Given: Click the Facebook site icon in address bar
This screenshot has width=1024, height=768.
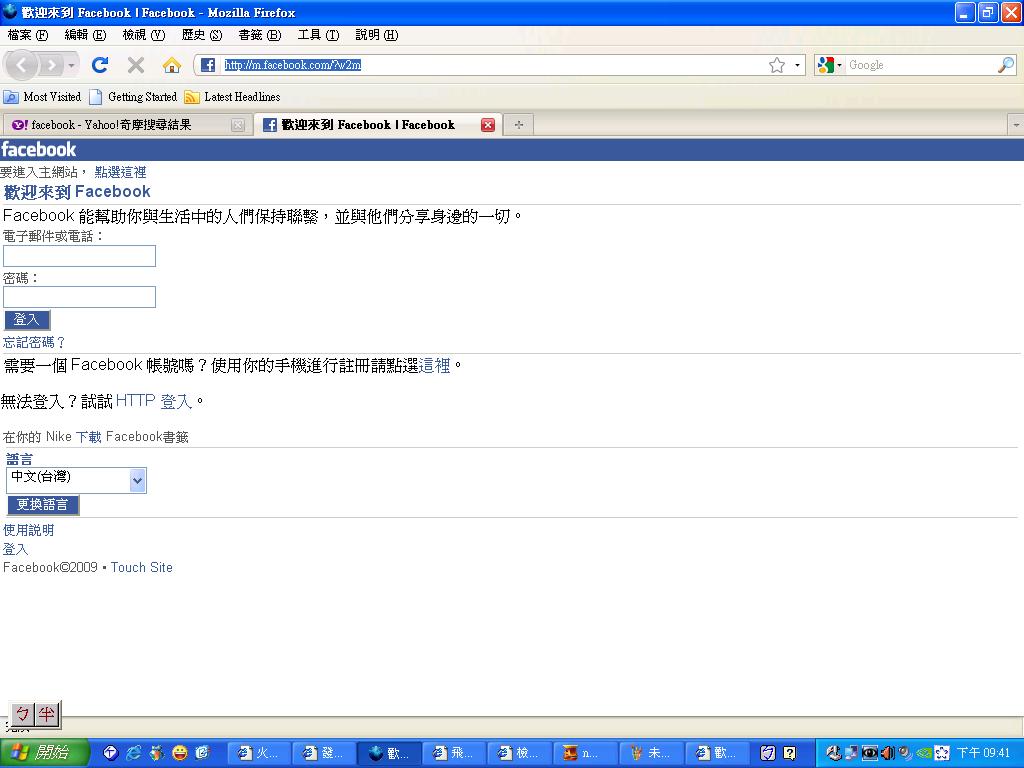Looking at the screenshot, I should [208, 65].
